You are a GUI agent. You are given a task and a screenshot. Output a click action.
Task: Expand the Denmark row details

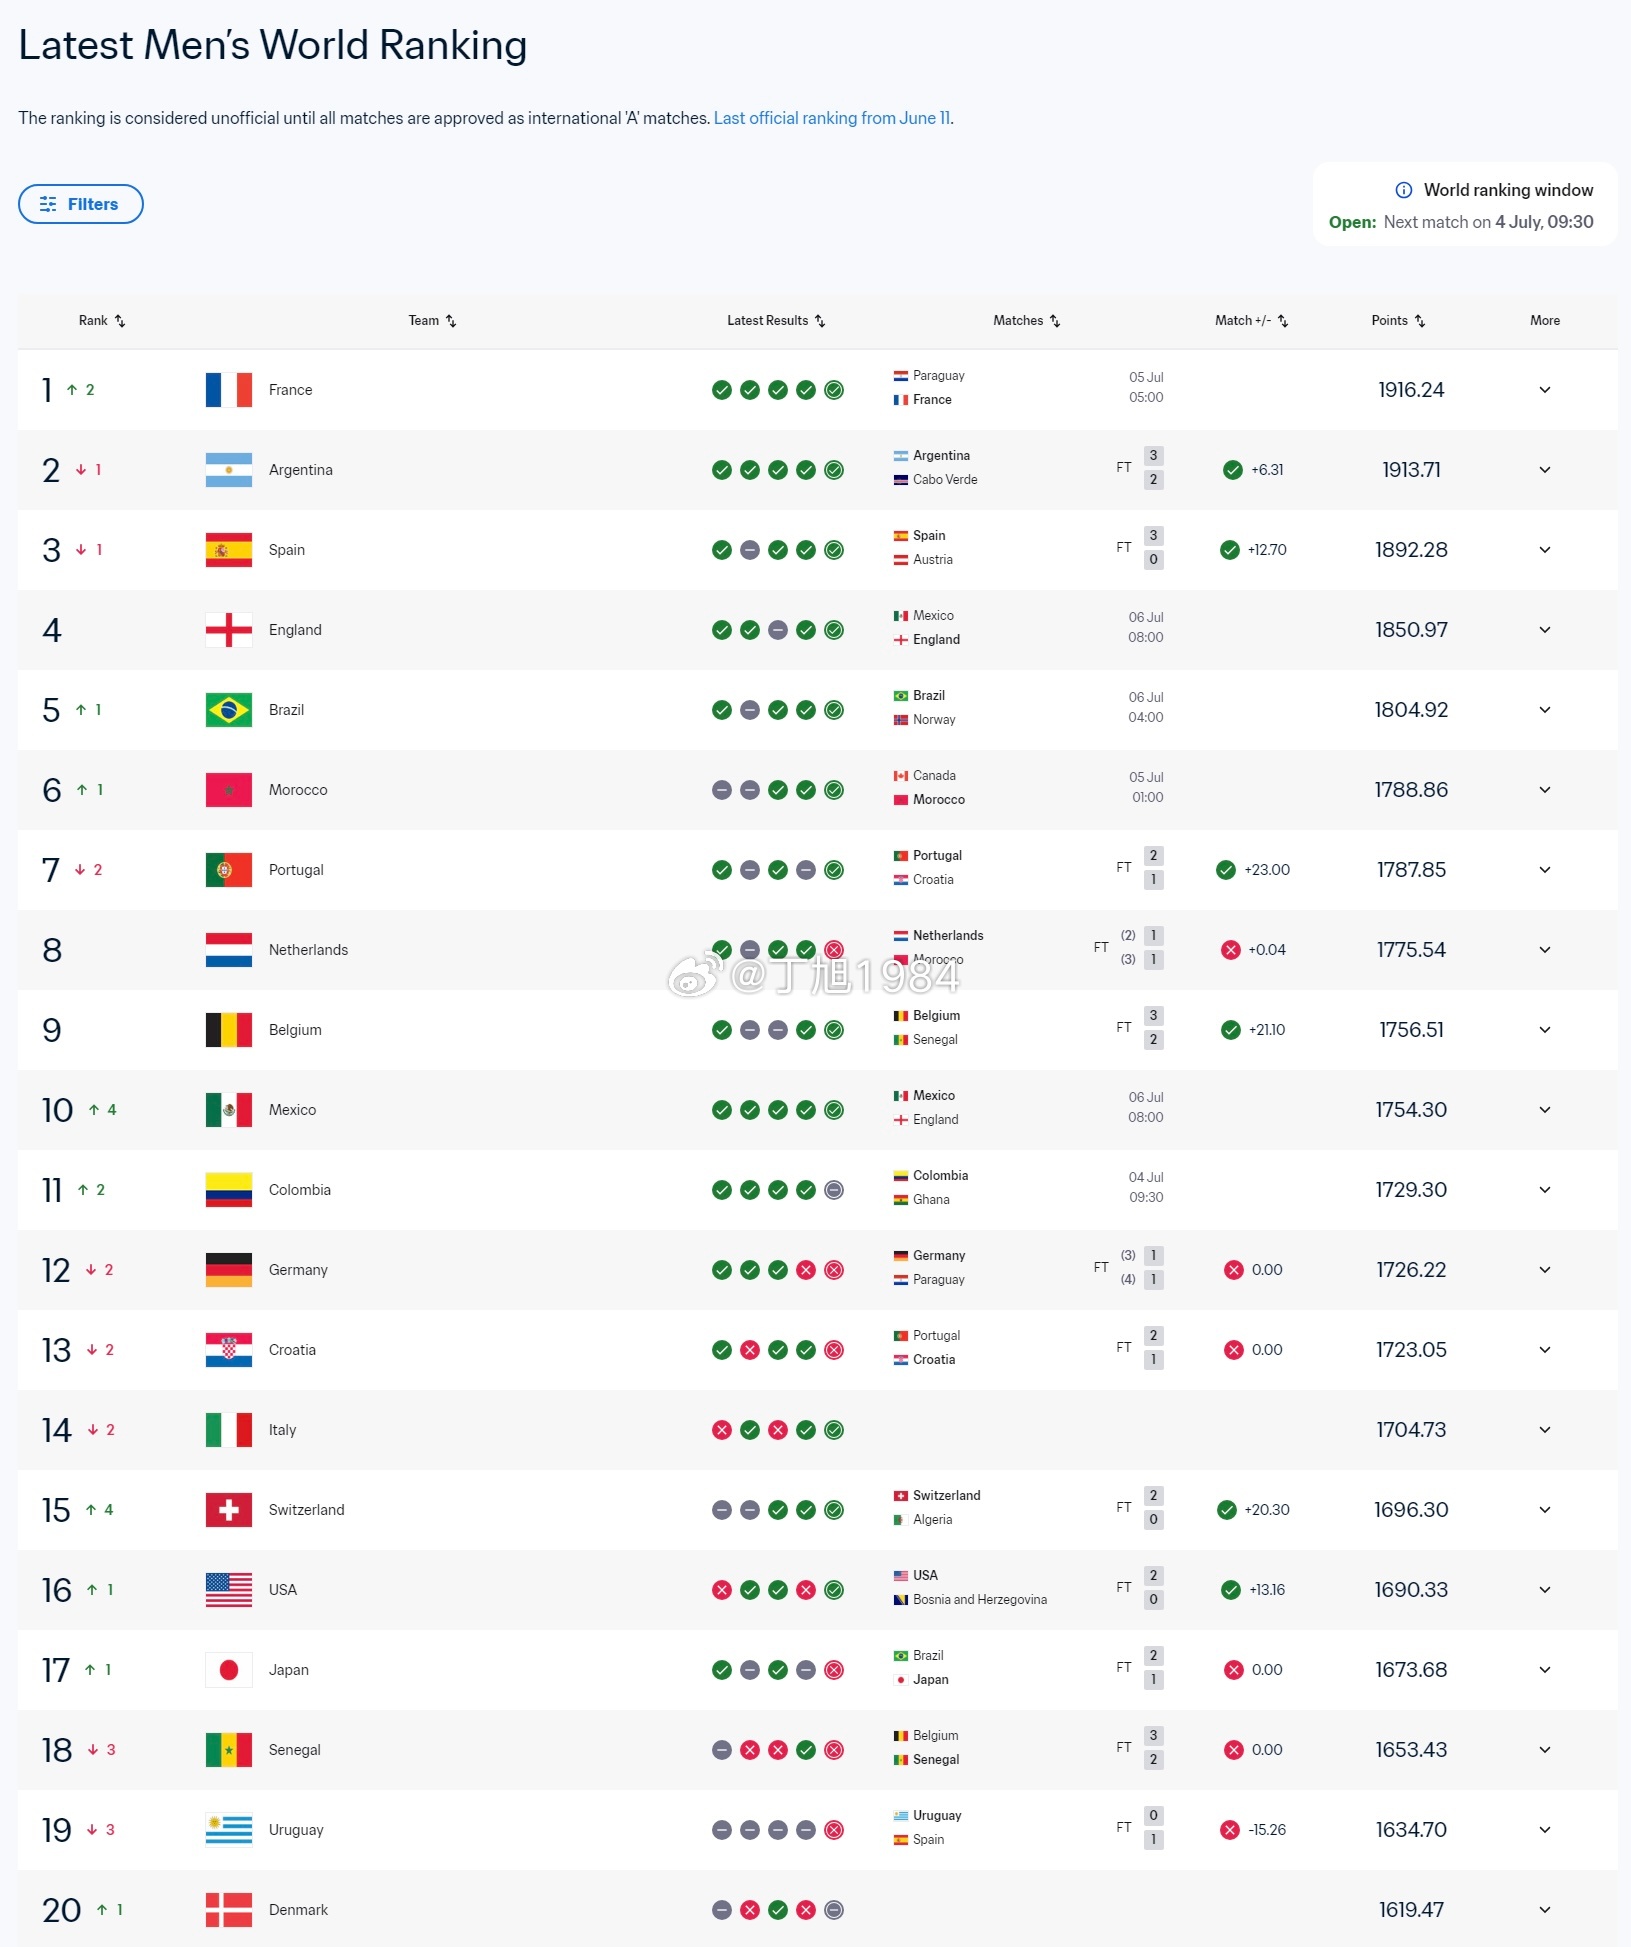coord(1545,1910)
